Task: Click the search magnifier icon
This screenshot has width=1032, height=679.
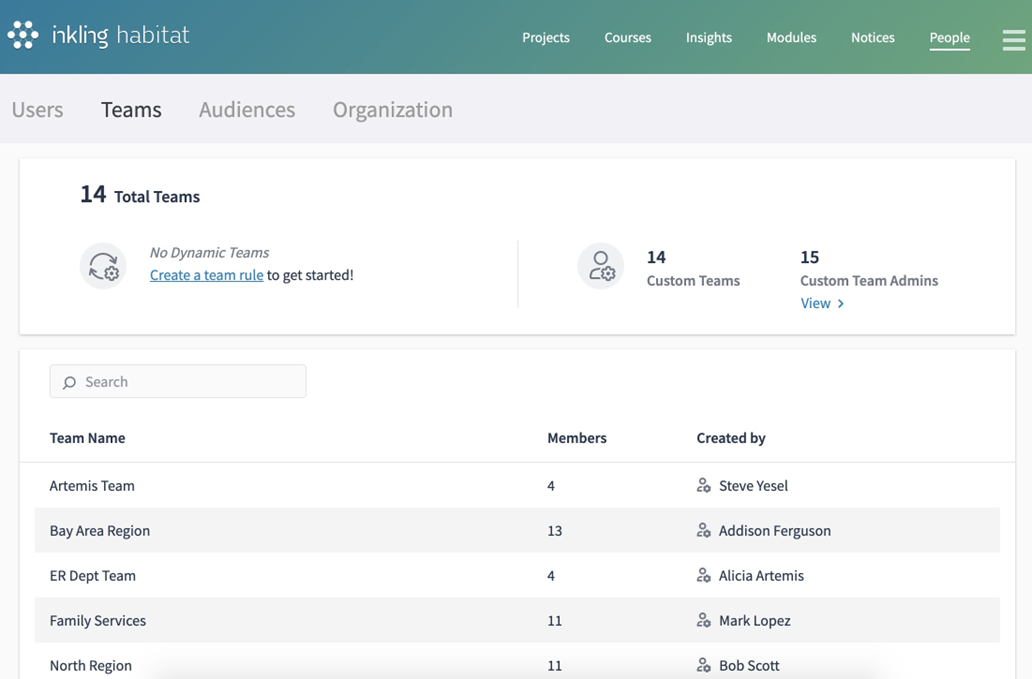Action: 69,382
